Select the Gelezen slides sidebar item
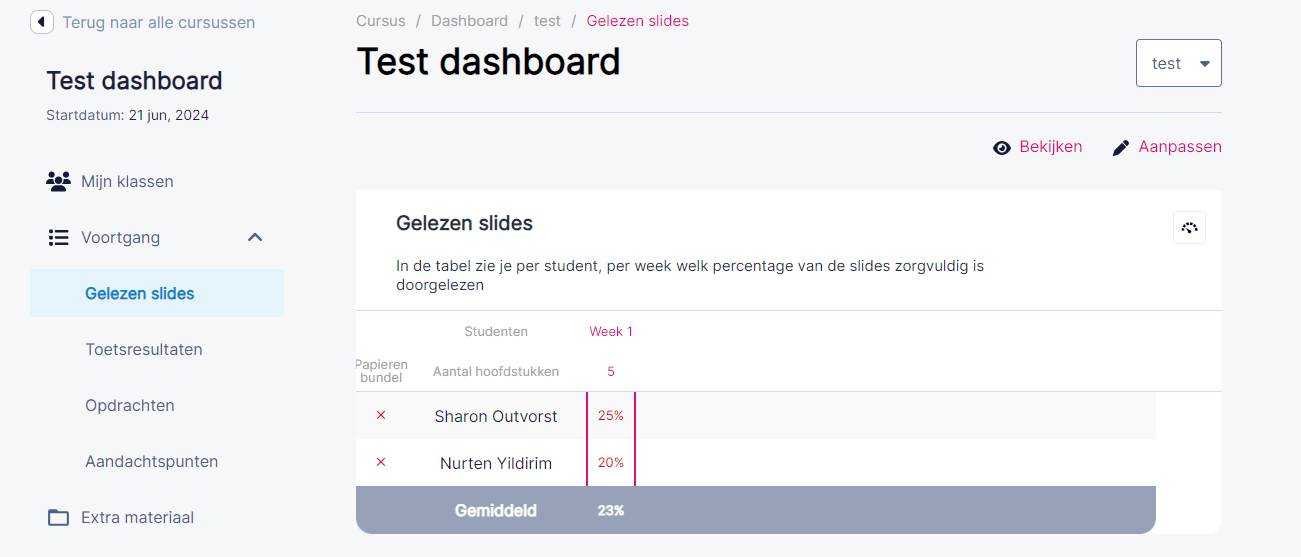This screenshot has width=1301, height=557. [157, 293]
